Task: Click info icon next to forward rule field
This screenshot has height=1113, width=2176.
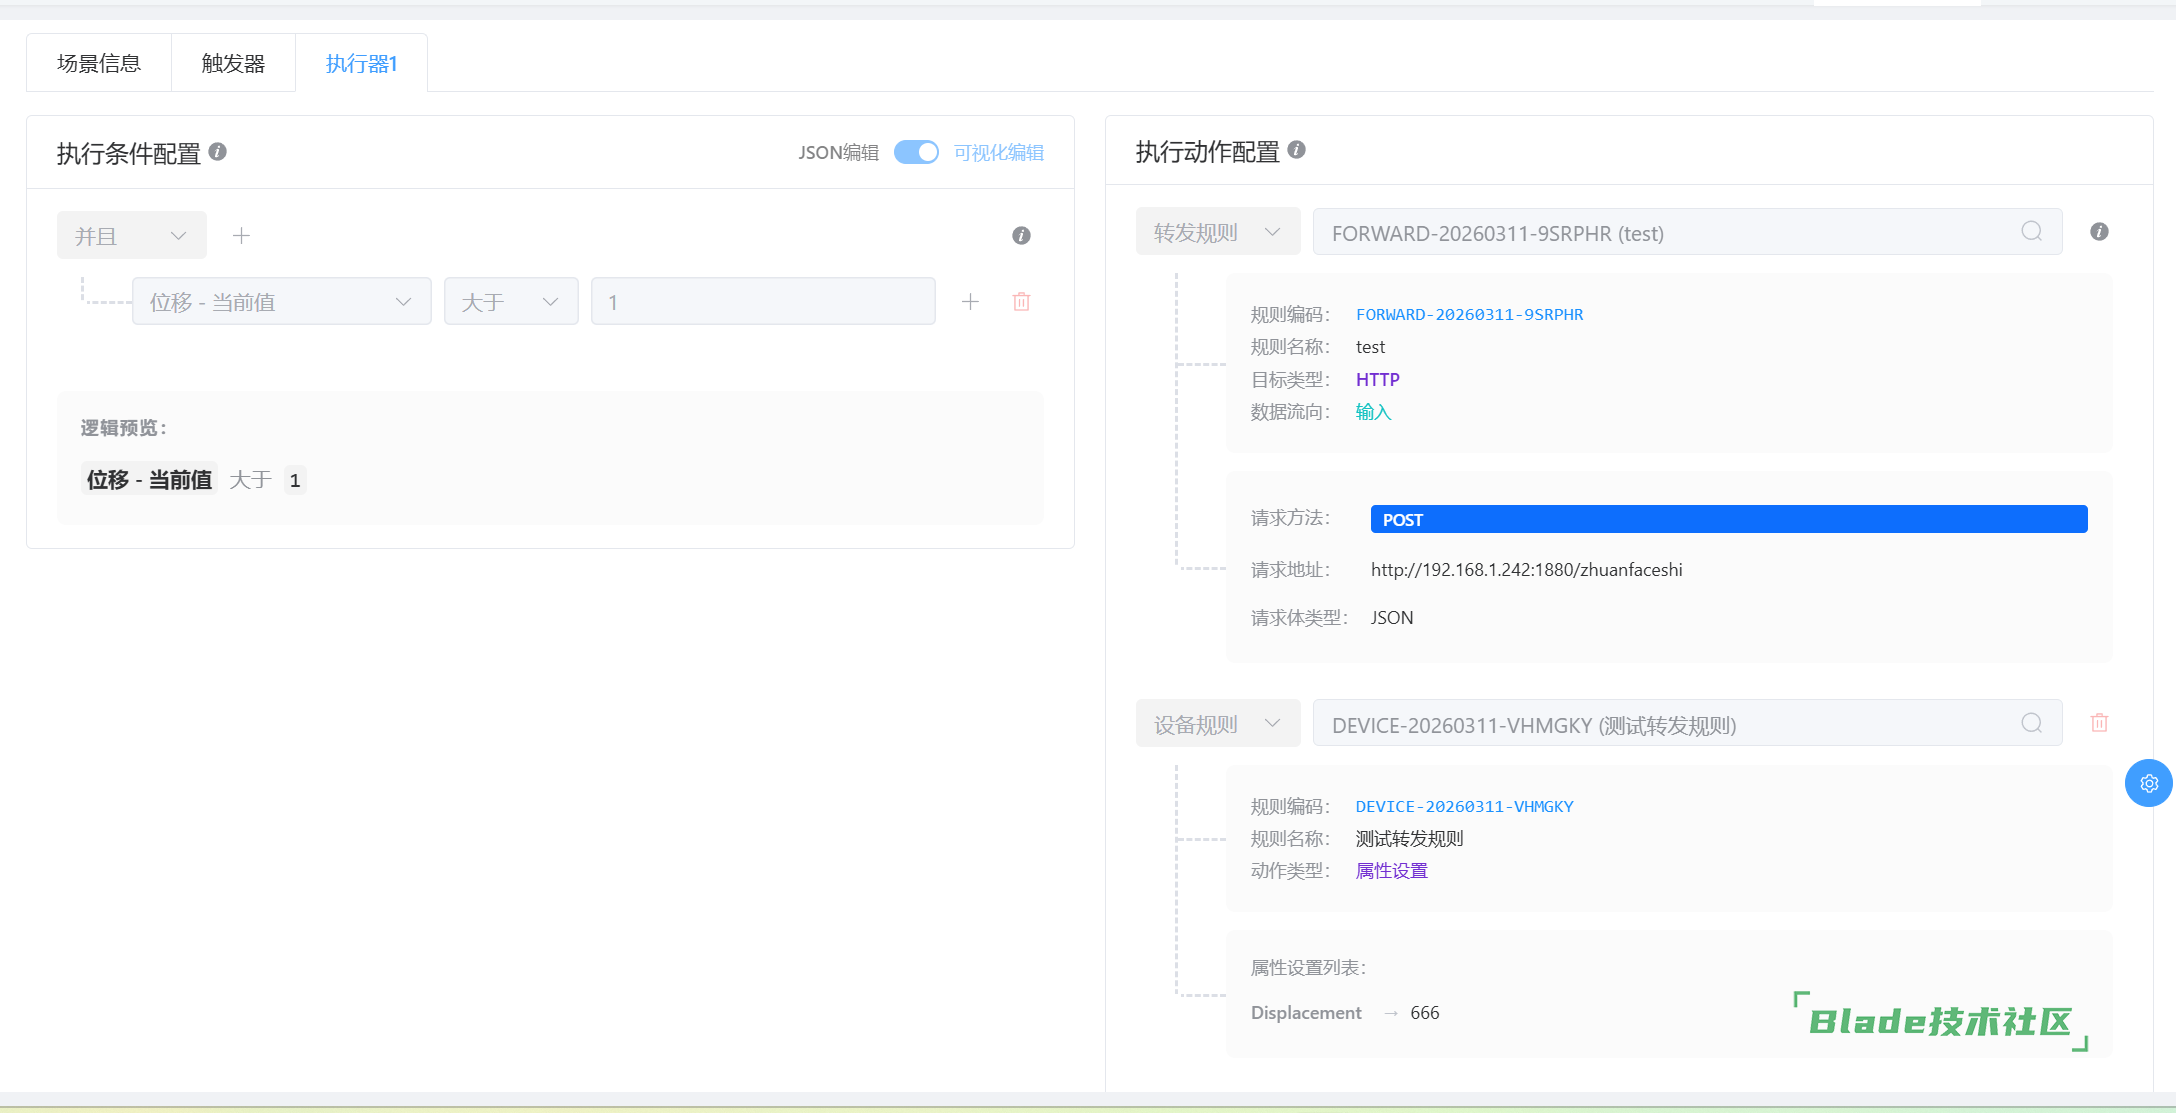Action: pos(2099,232)
